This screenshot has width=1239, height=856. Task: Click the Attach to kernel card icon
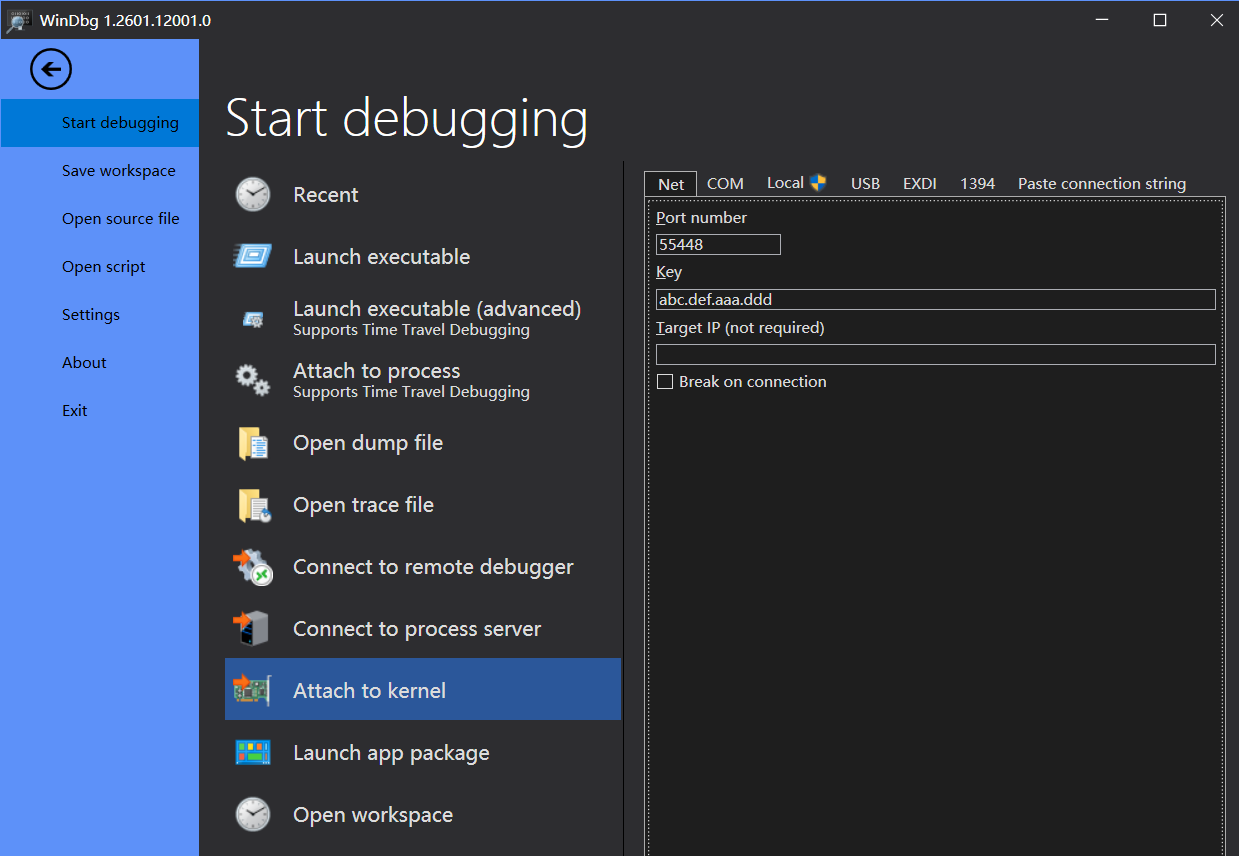pos(252,690)
